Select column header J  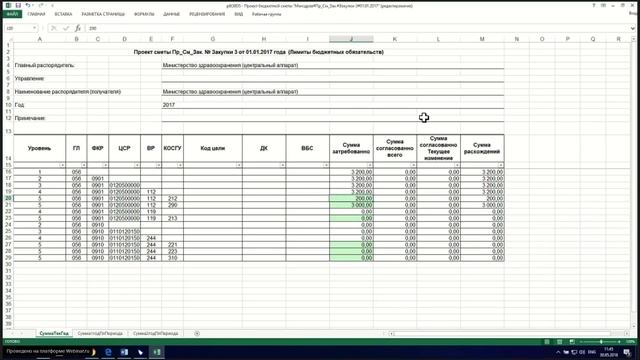351,39
